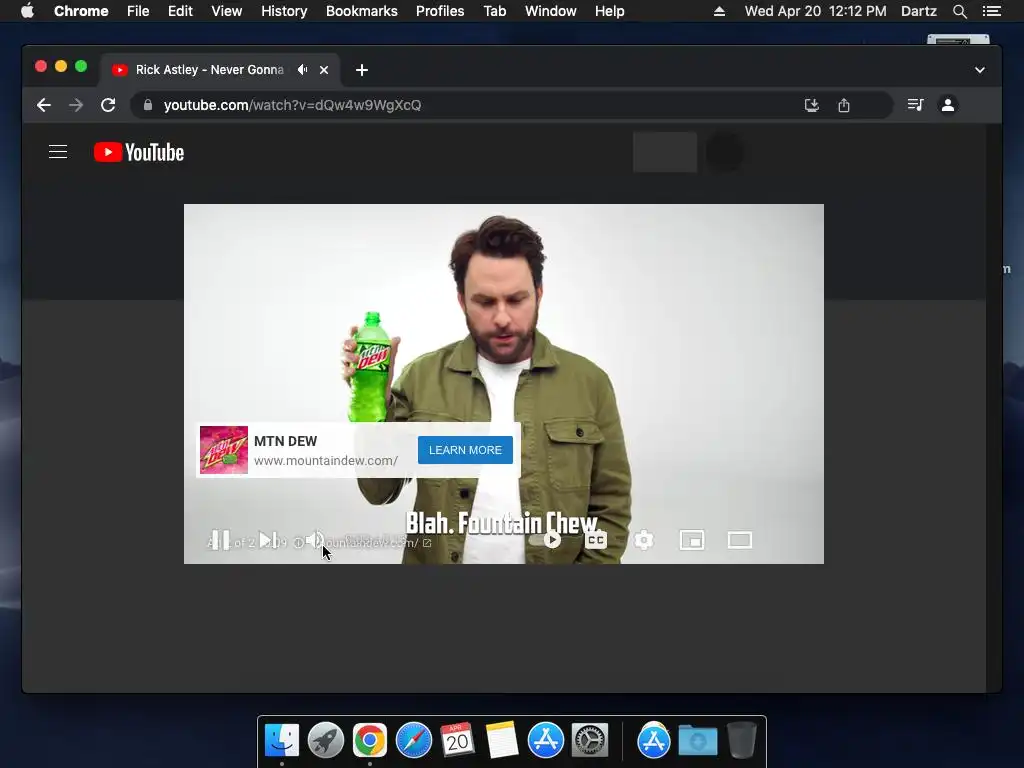Open the Apple menu
Image resolution: width=1024 pixels, height=768 pixels.
(x=27, y=11)
